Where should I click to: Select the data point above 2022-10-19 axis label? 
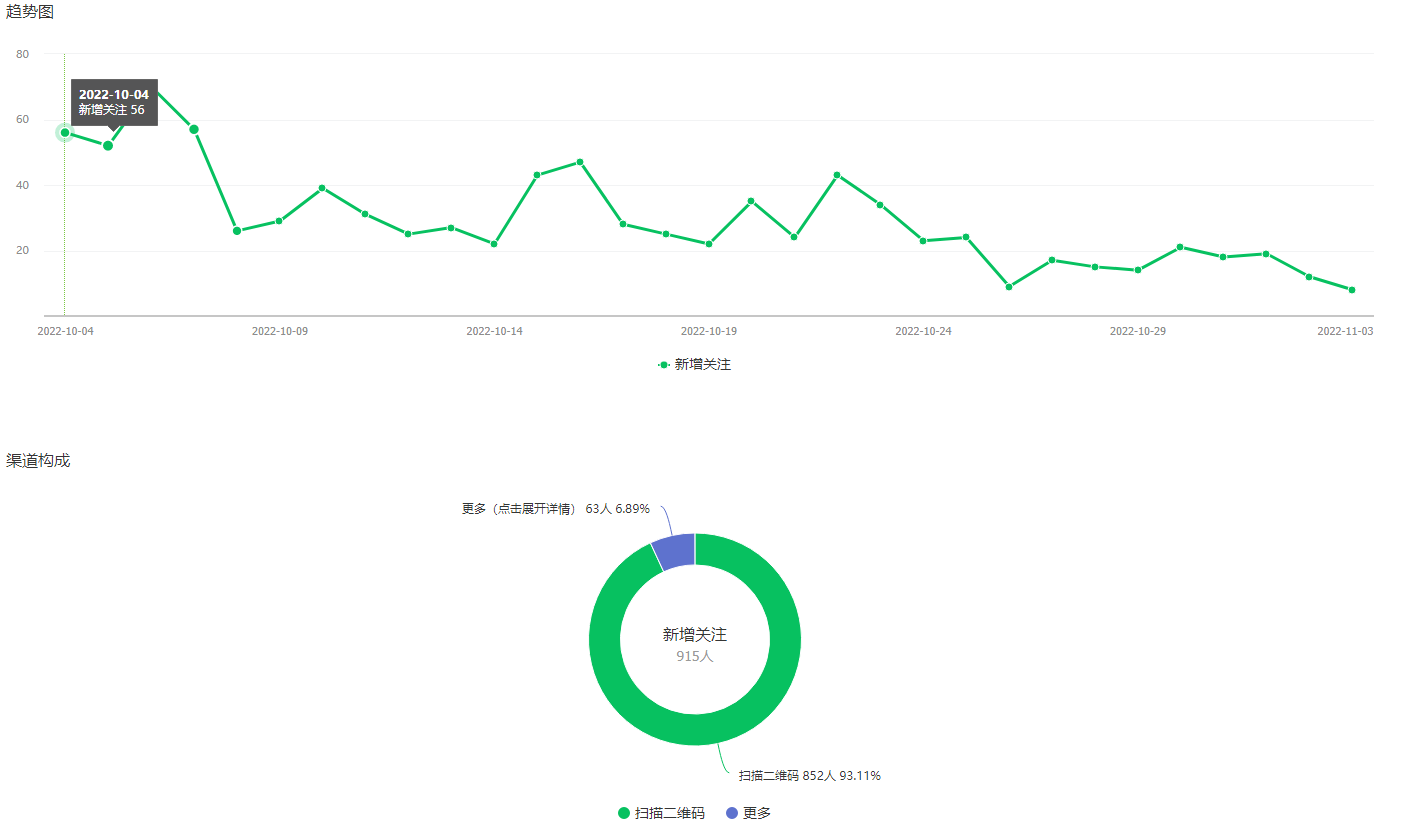click(x=709, y=244)
